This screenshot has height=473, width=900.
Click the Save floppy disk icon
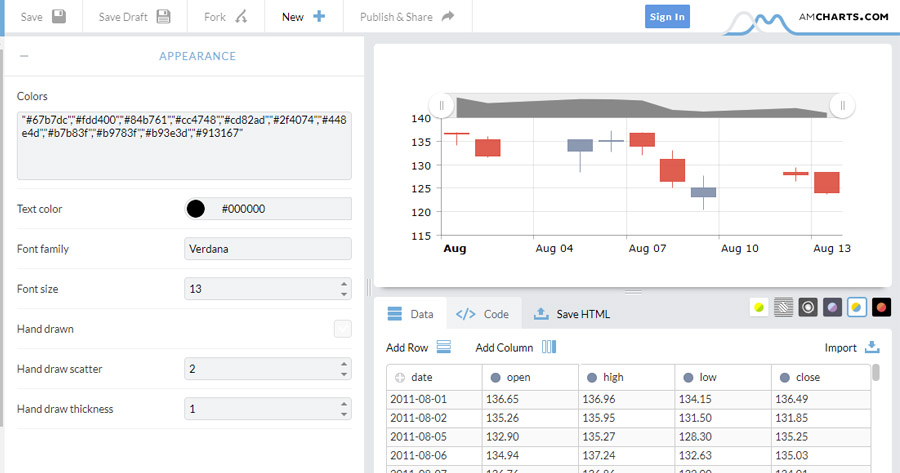tap(59, 17)
